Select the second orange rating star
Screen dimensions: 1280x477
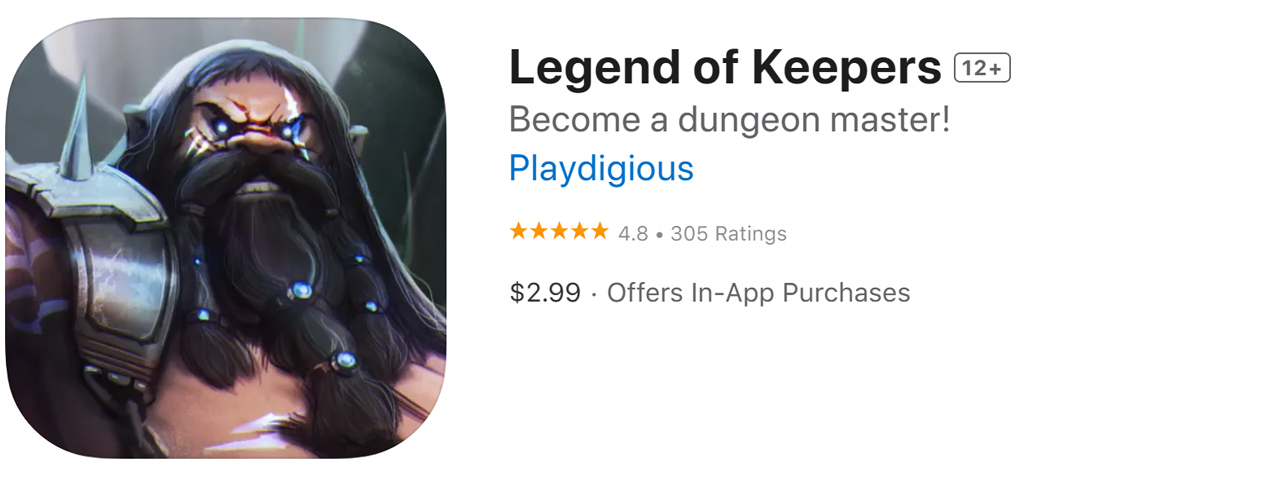click(x=539, y=232)
